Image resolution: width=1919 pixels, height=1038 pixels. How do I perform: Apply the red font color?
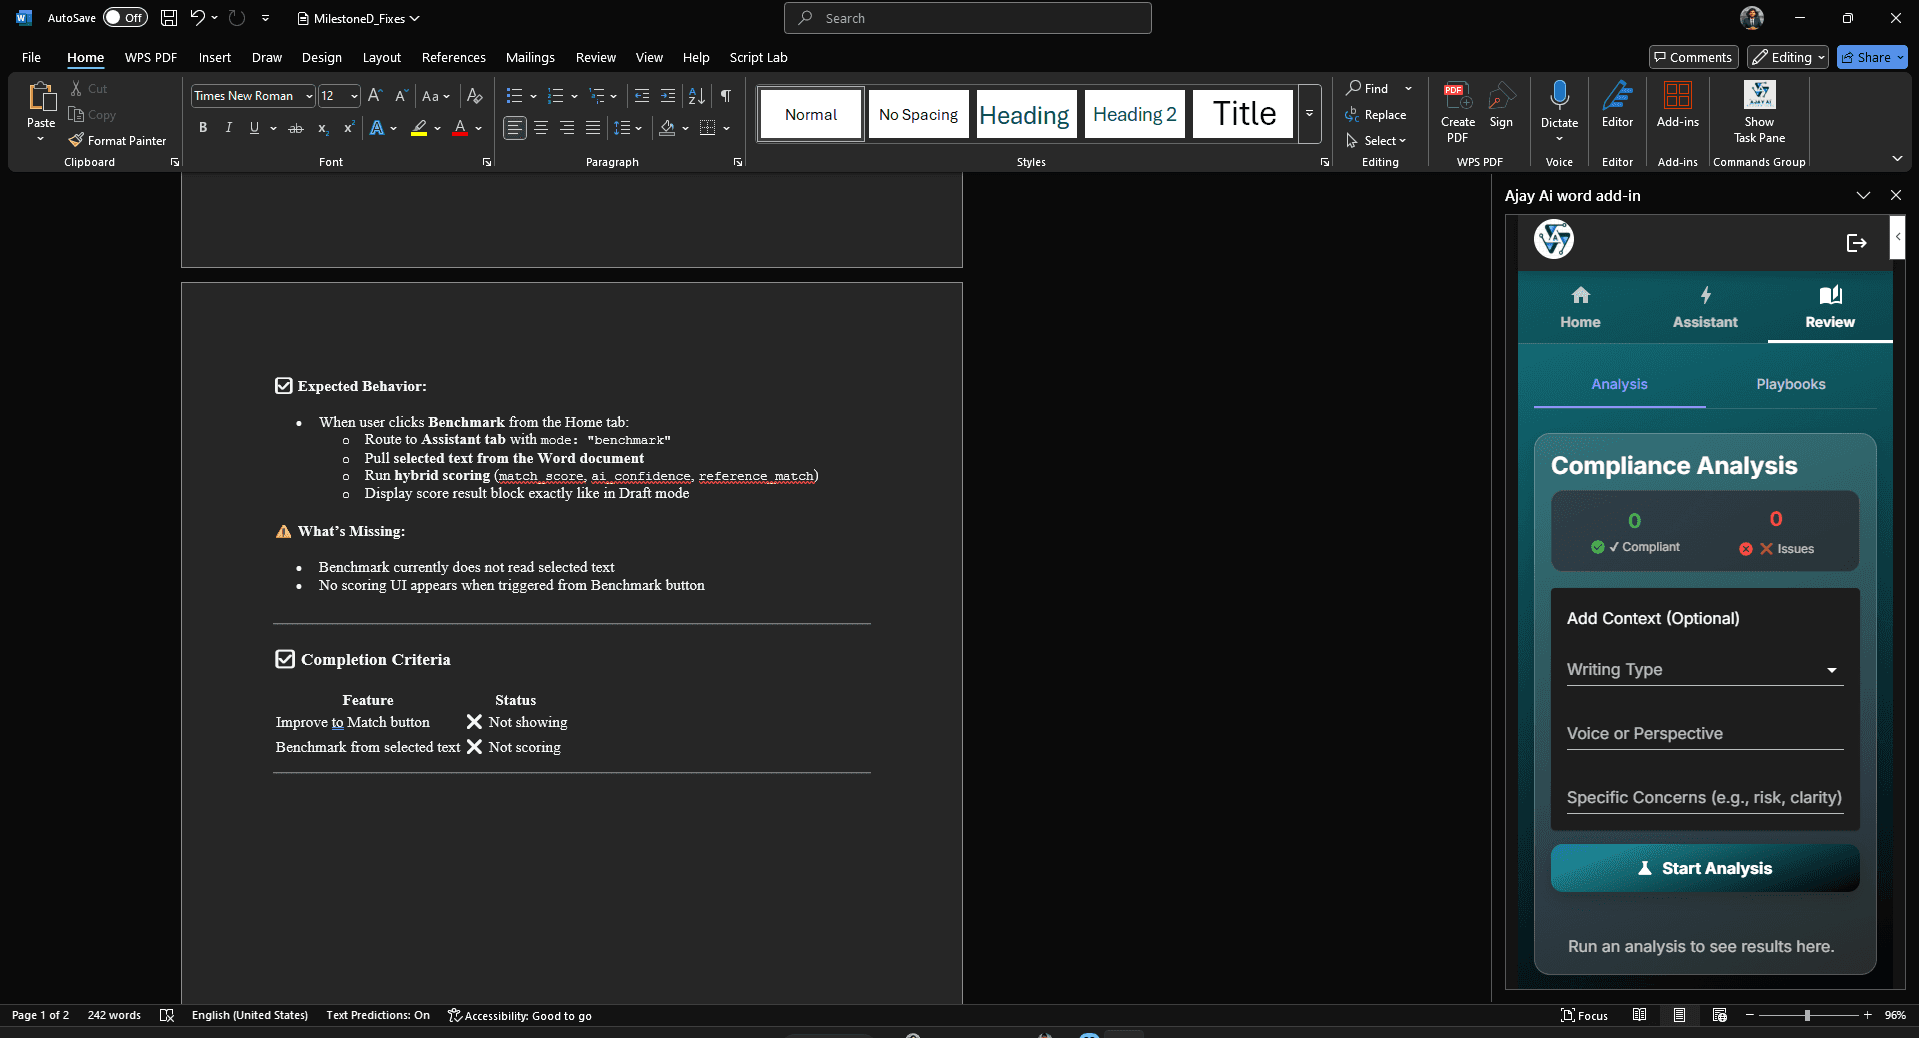pyautogui.click(x=460, y=128)
